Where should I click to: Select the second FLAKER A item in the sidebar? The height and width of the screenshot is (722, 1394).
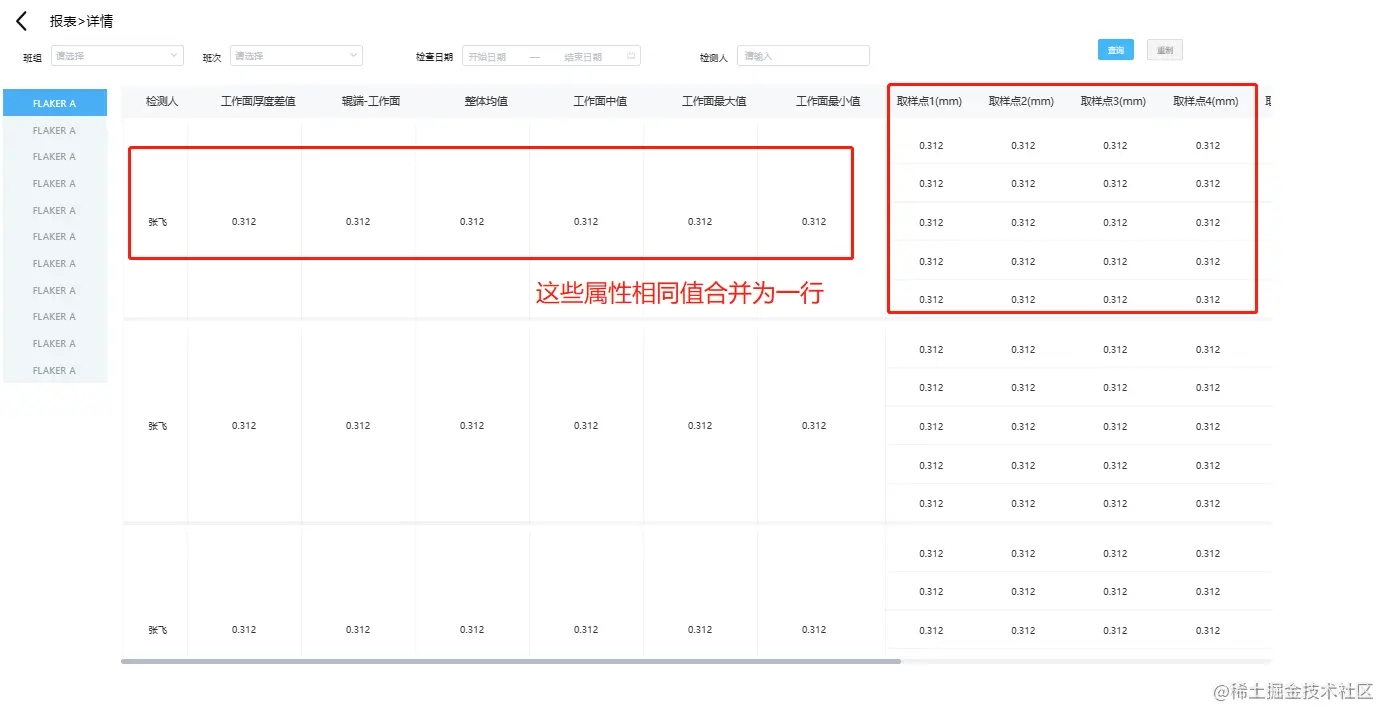(x=55, y=130)
